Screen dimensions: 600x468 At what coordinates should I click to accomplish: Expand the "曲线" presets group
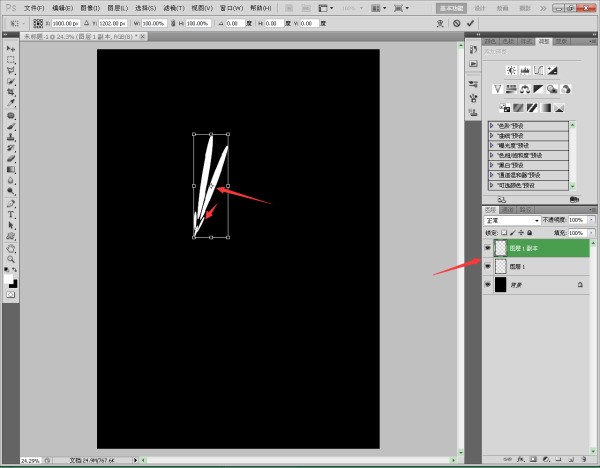[x=492, y=136]
